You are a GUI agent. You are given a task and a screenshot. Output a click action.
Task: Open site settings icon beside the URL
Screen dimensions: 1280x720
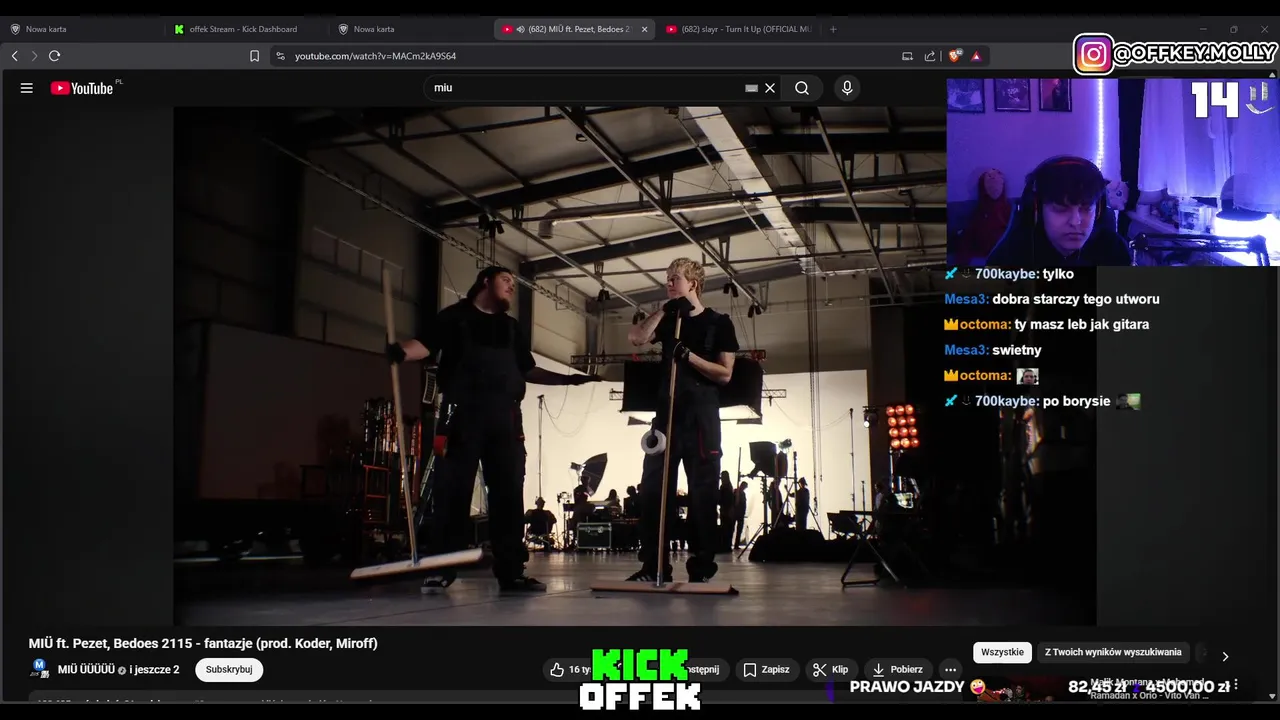click(x=280, y=56)
